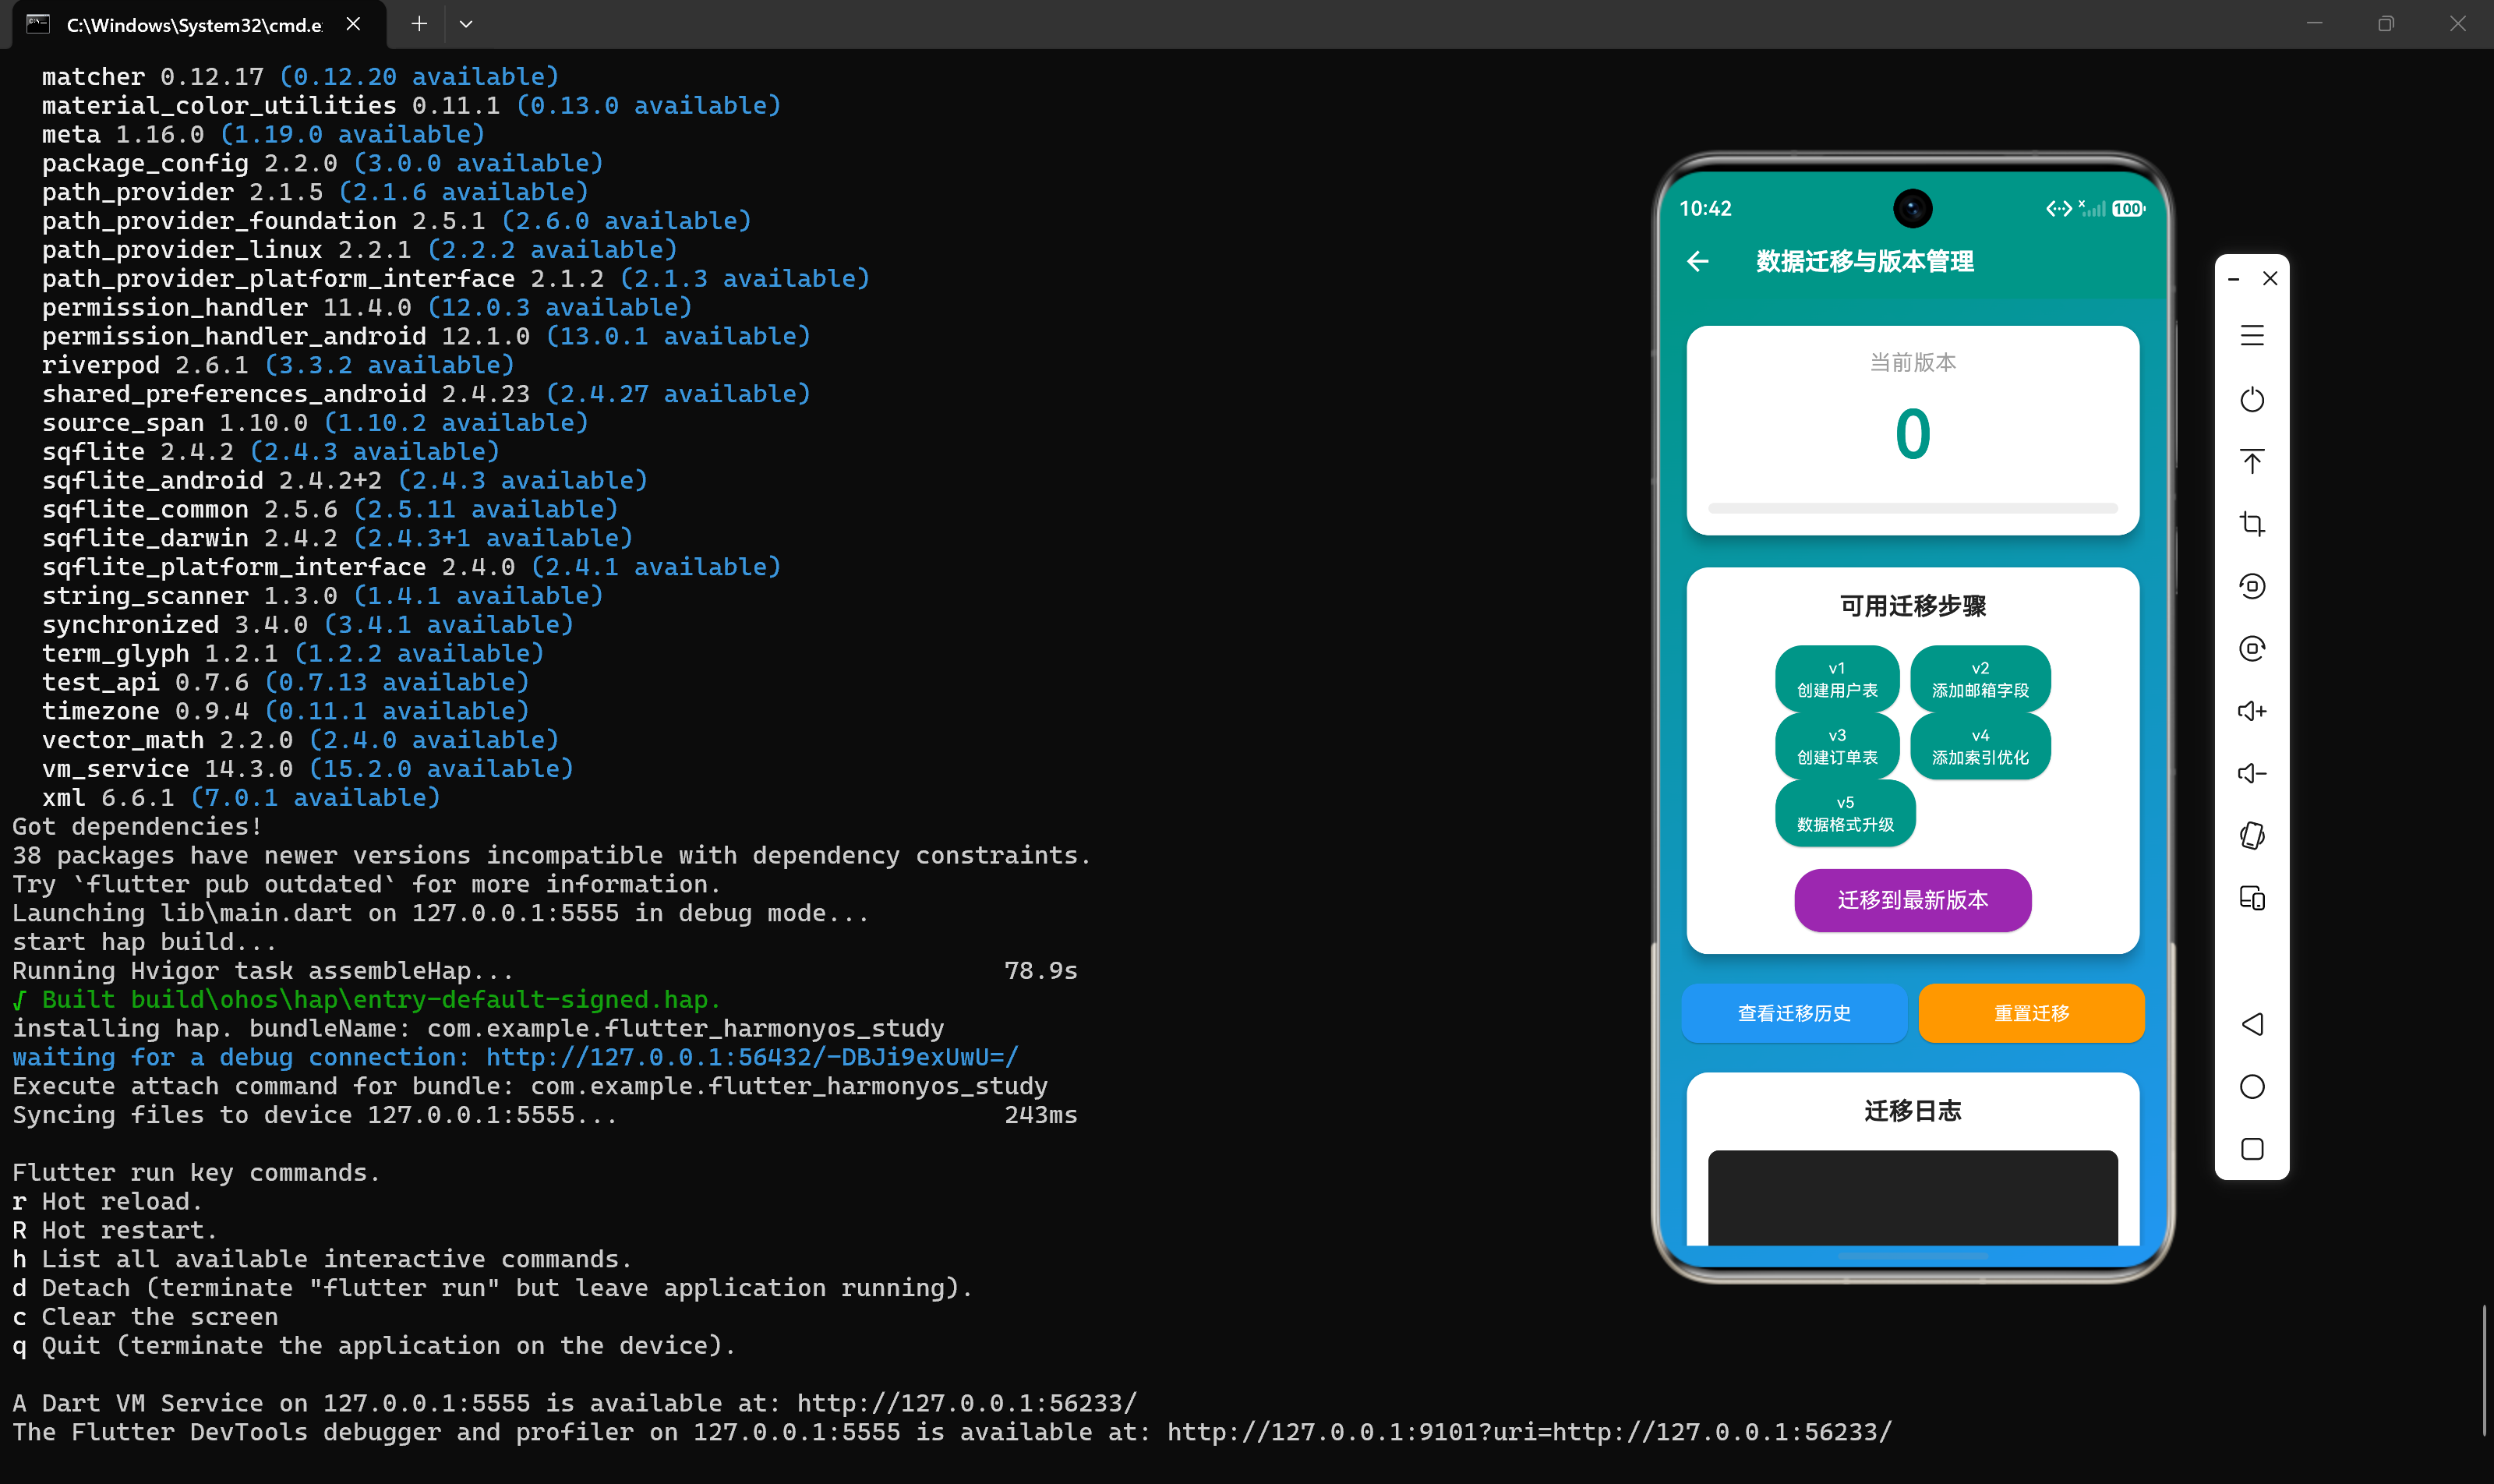
Task: Rotate emulator screen counterclockwise
Action: (x=2252, y=586)
